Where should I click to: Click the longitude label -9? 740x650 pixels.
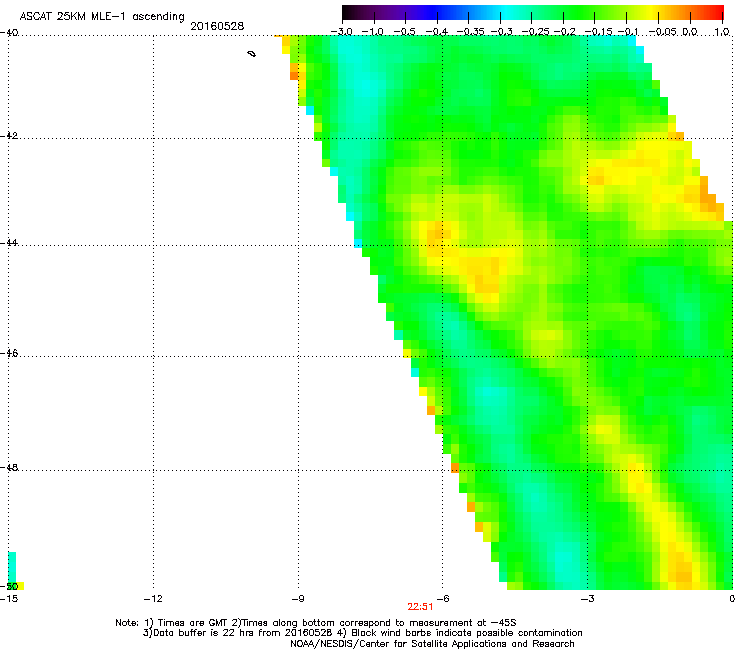[297, 599]
